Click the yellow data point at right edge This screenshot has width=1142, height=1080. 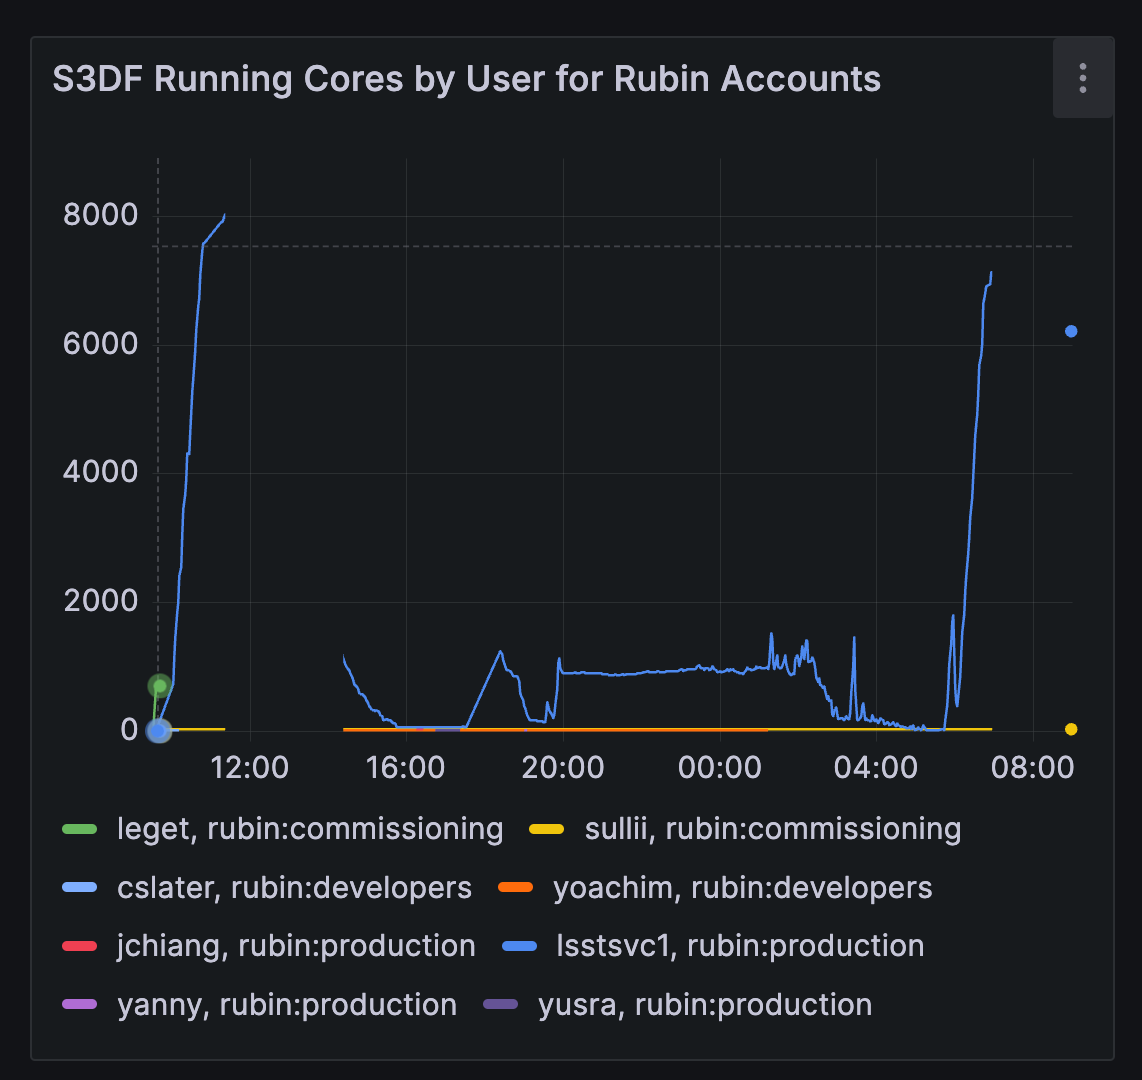pyautogui.click(x=1071, y=729)
